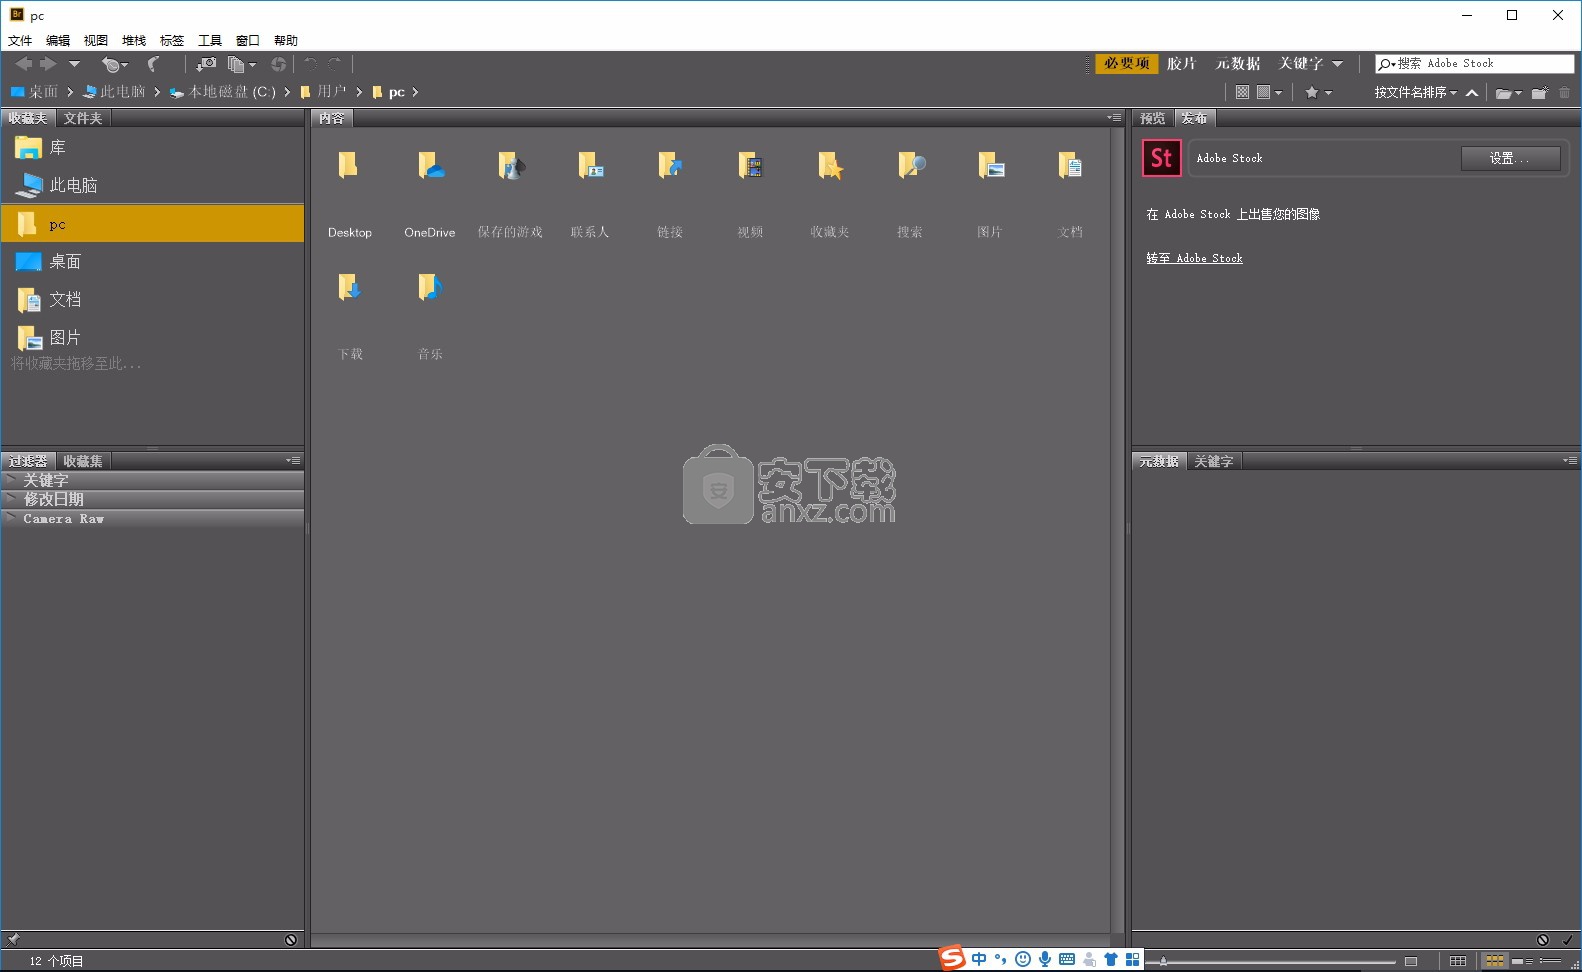The image size is (1582, 972).
Task: Select the 收藏夹 panel tab
Action: pyautogui.click(x=28, y=118)
